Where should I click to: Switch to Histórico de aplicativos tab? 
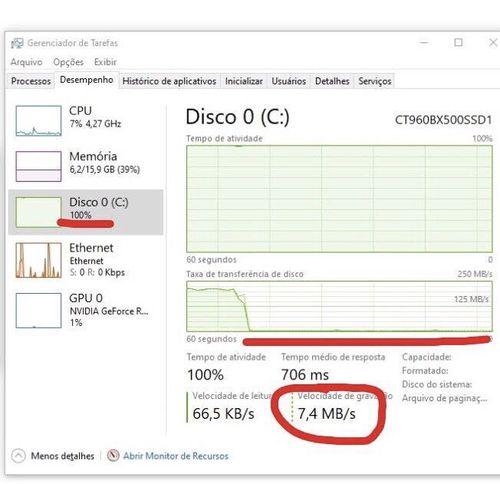click(x=169, y=81)
